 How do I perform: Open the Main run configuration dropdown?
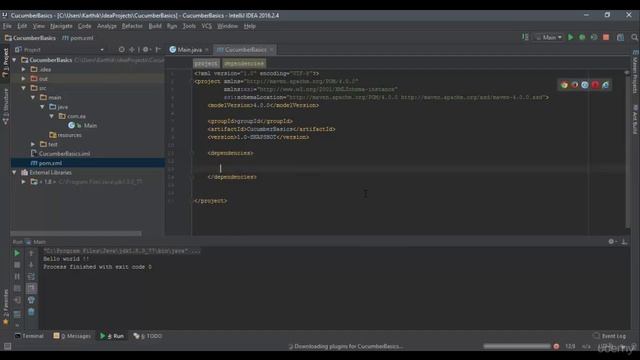point(549,37)
